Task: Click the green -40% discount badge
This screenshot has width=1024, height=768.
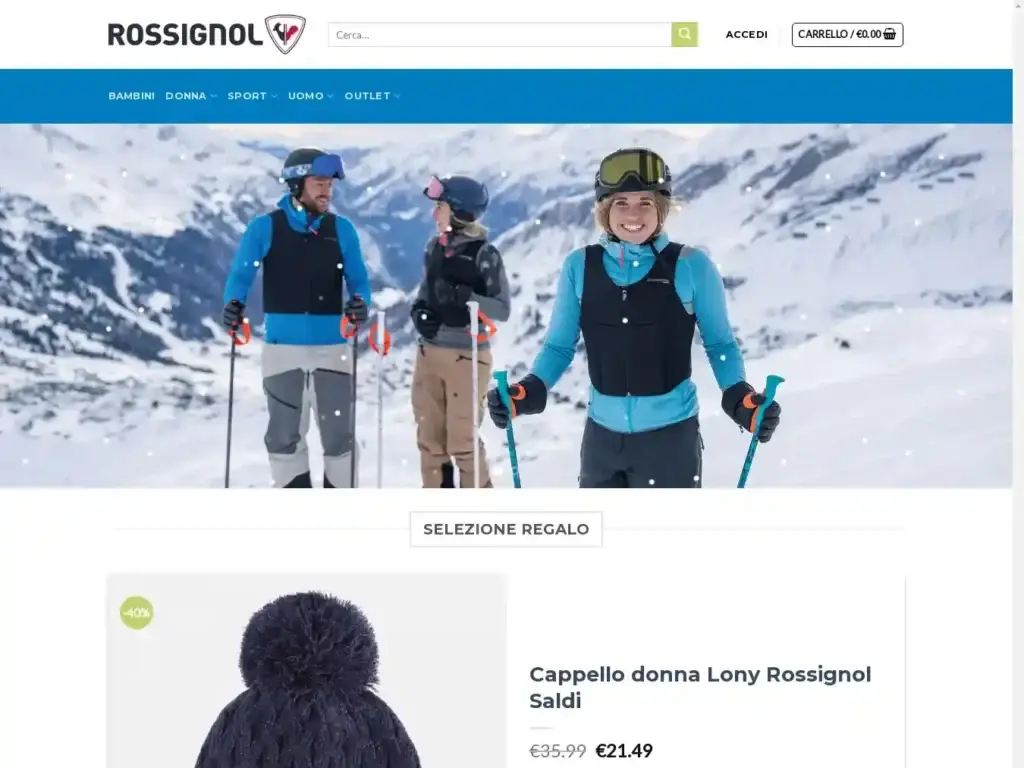Action: (x=136, y=613)
